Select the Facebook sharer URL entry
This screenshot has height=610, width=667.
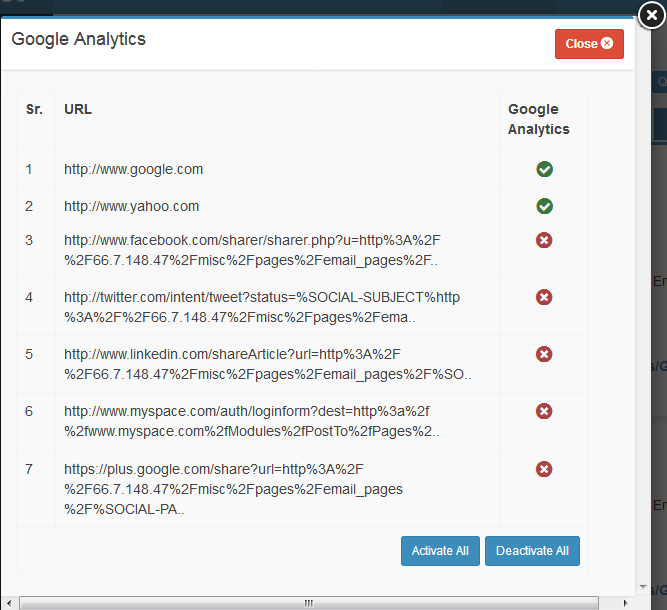click(250, 250)
